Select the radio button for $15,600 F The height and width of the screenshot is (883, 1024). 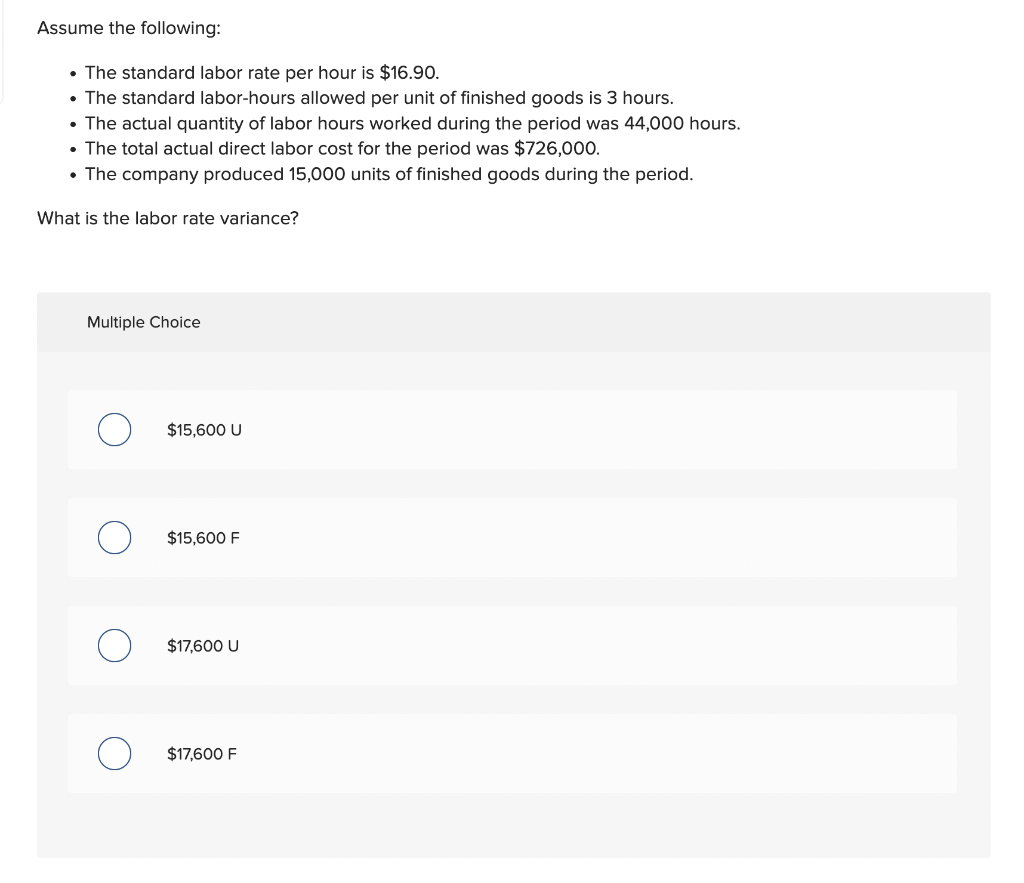coord(114,537)
